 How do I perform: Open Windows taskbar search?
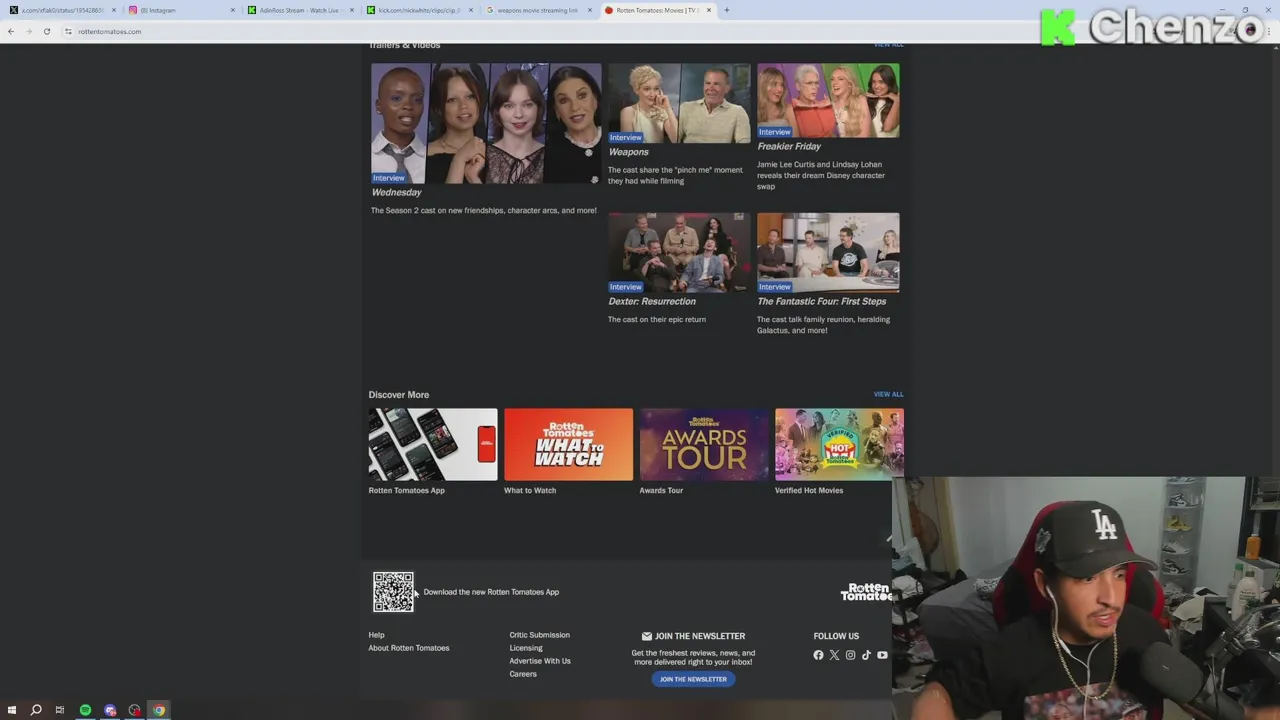click(x=36, y=710)
